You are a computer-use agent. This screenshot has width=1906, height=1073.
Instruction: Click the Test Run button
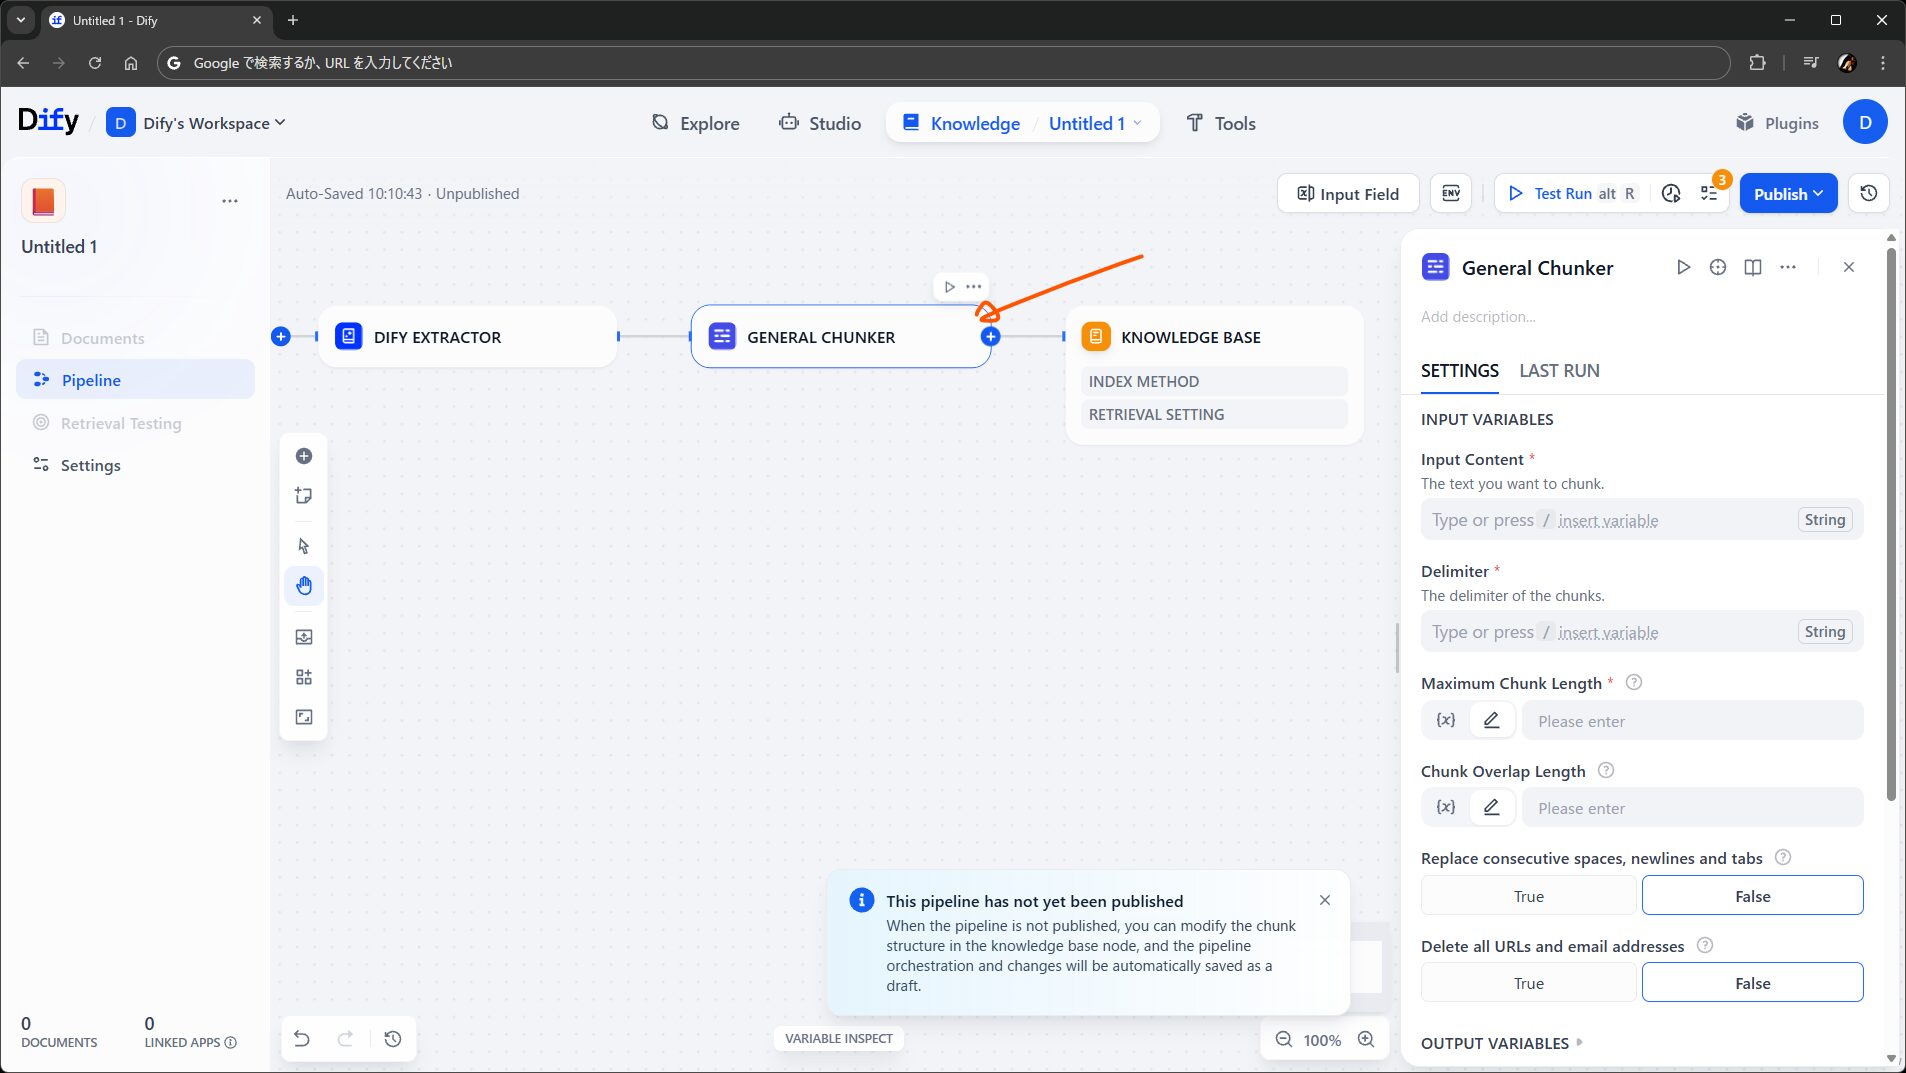click(x=1562, y=193)
